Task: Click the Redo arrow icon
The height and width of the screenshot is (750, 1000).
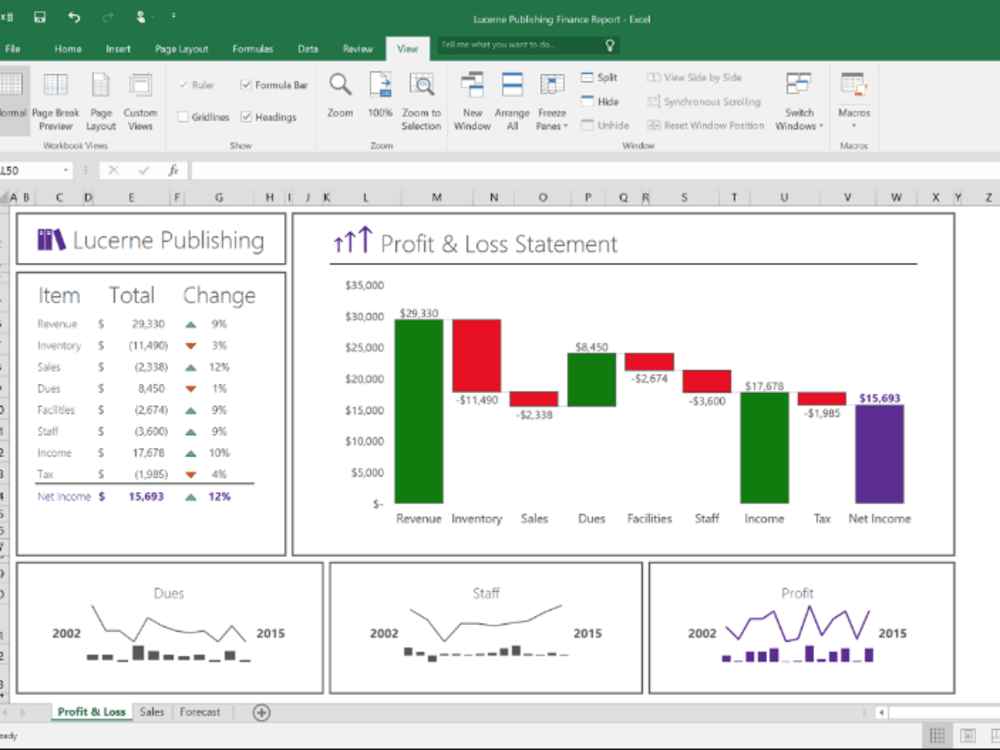Action: pos(108,17)
